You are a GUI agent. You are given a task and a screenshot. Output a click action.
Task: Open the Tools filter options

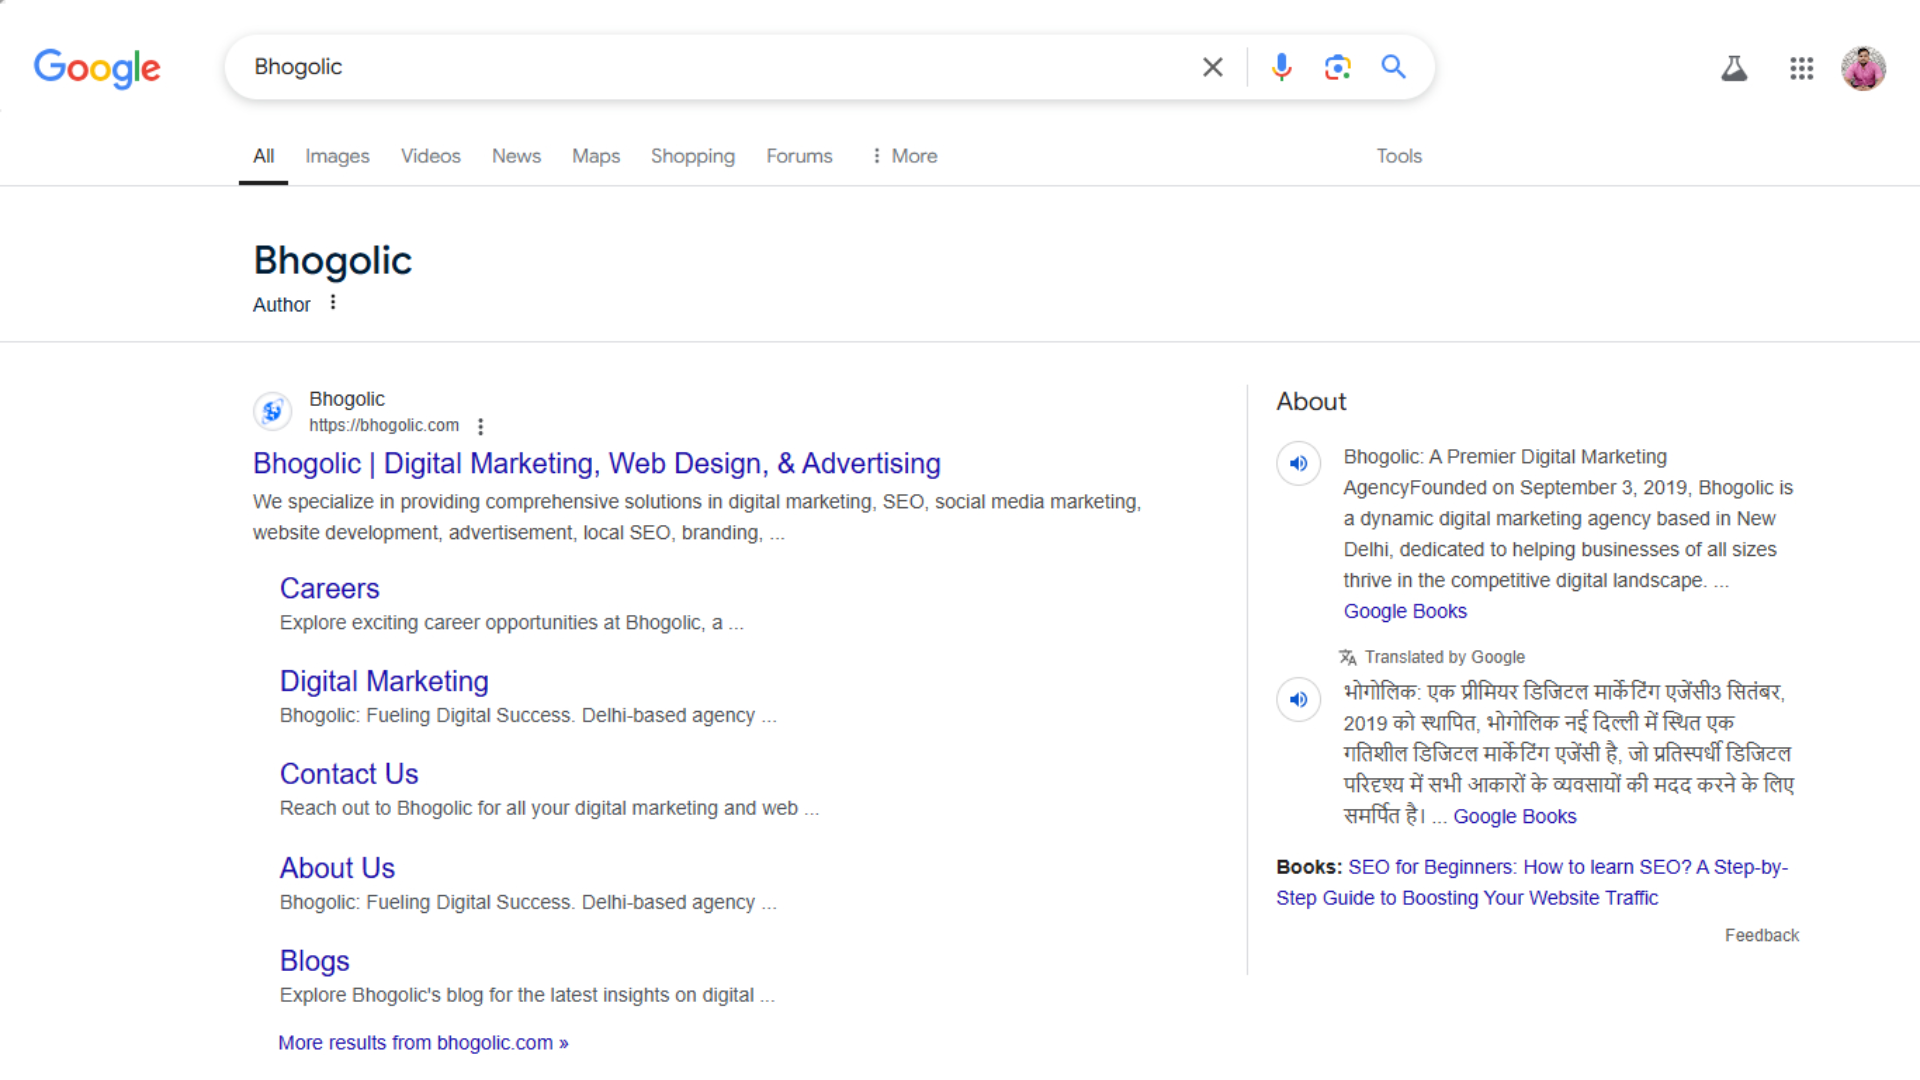pos(1398,156)
